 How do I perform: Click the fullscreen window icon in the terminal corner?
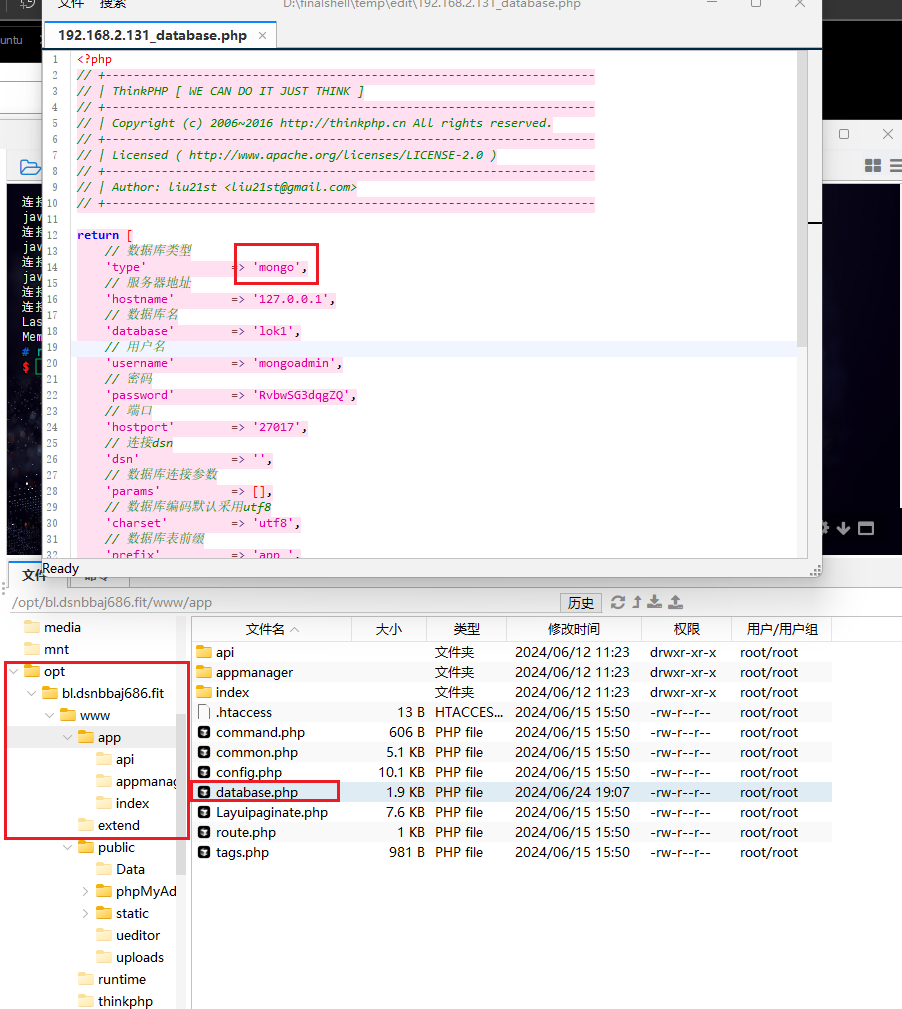[x=867, y=528]
